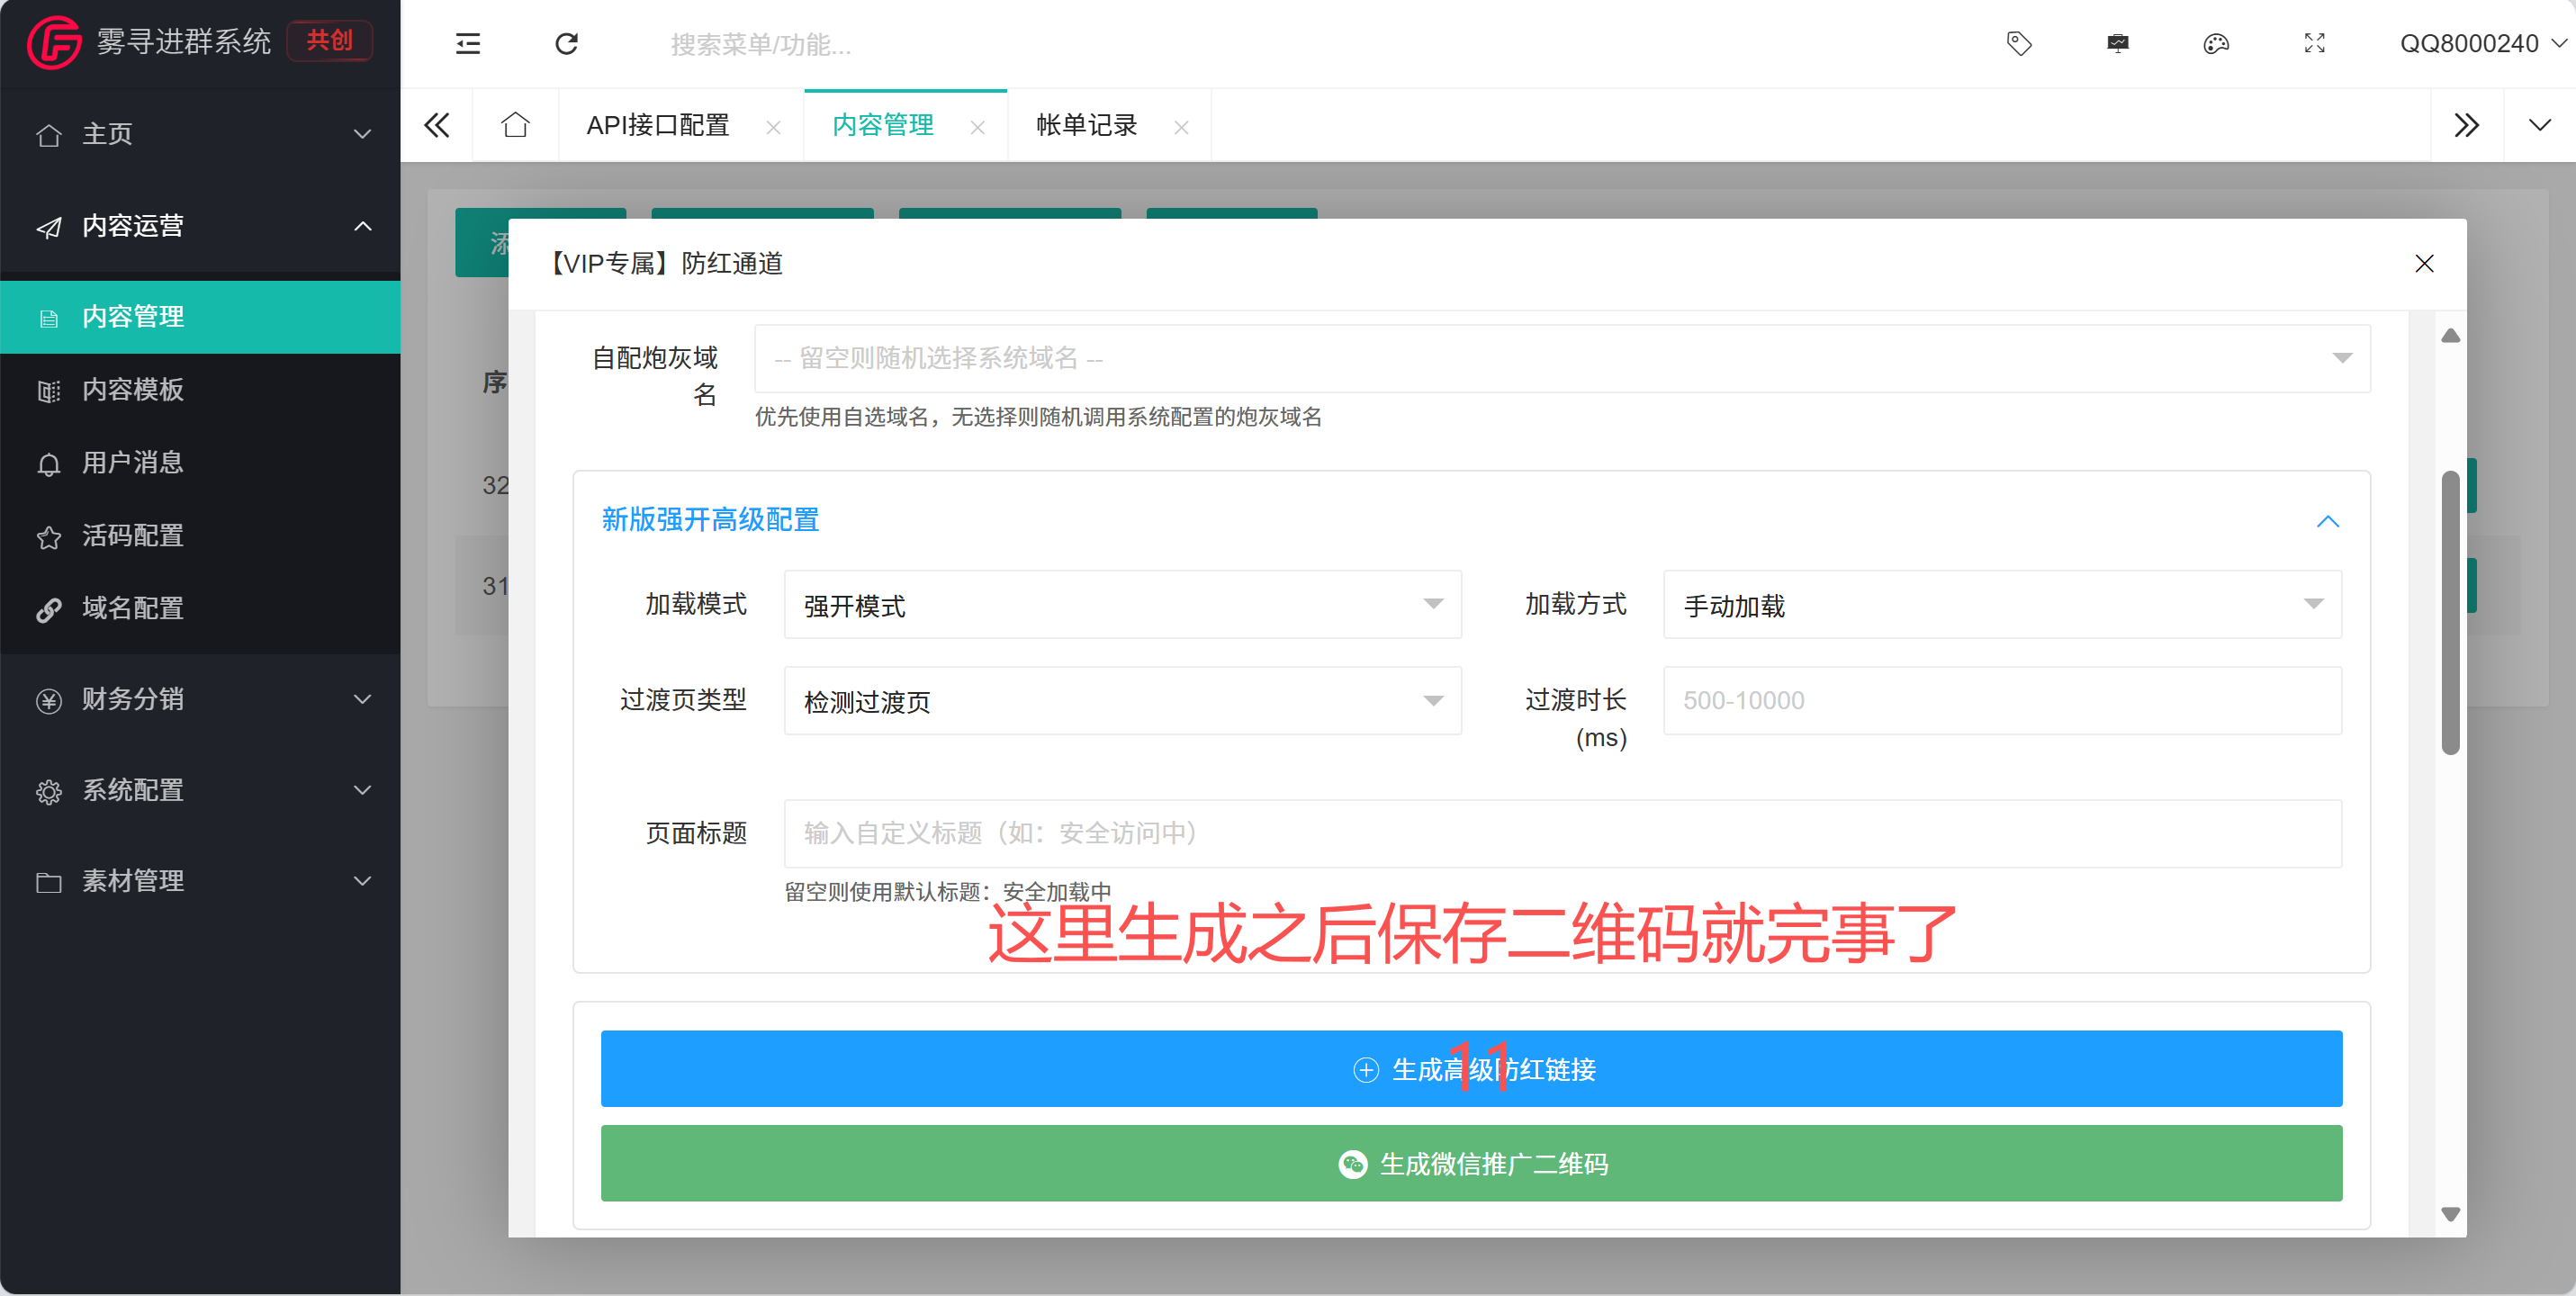Collapse the 内容运营 sidebar menu
Viewport: 2576px width, 1296px height.
click(200, 226)
